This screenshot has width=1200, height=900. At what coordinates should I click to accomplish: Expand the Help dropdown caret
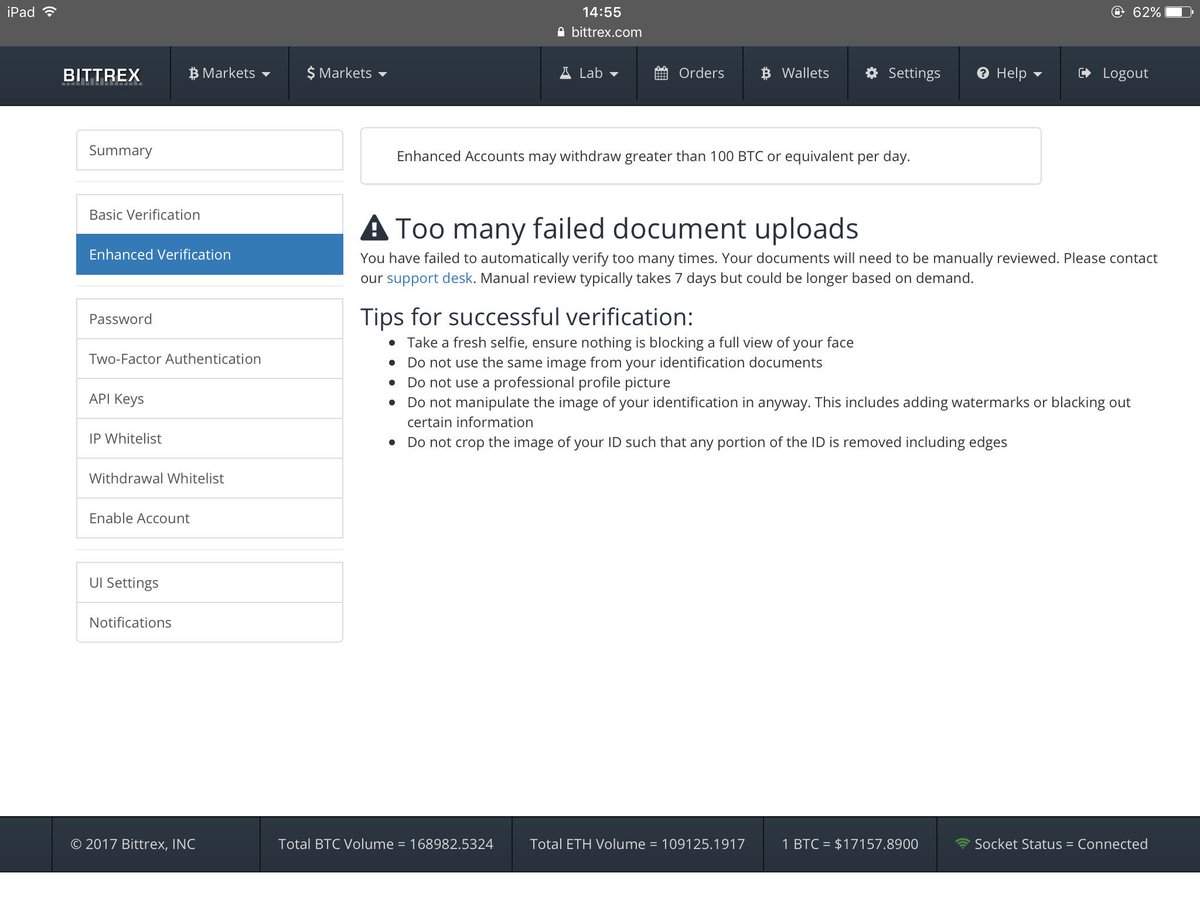1038,74
